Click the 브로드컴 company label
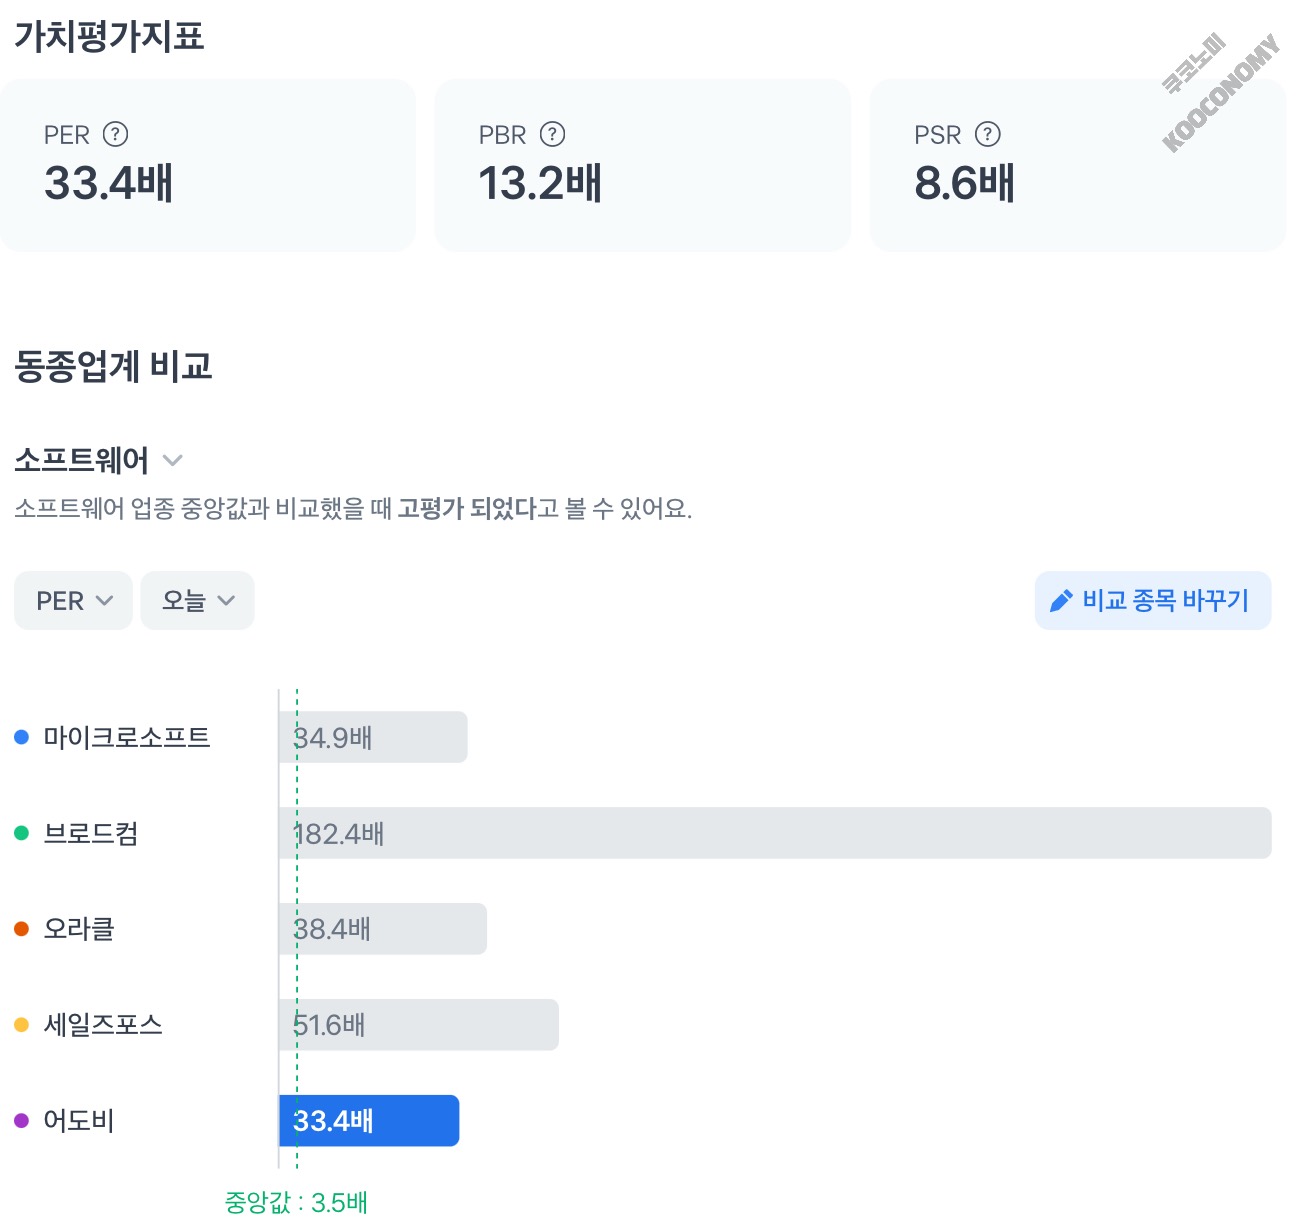This screenshot has height=1224, width=1300. [x=91, y=833]
